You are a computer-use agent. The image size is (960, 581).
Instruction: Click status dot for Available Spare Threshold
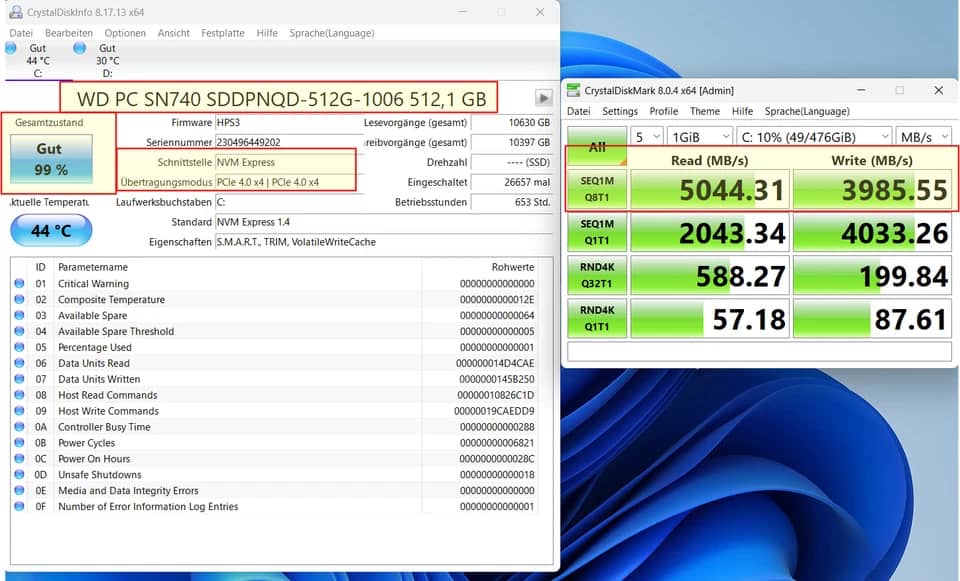(x=19, y=331)
